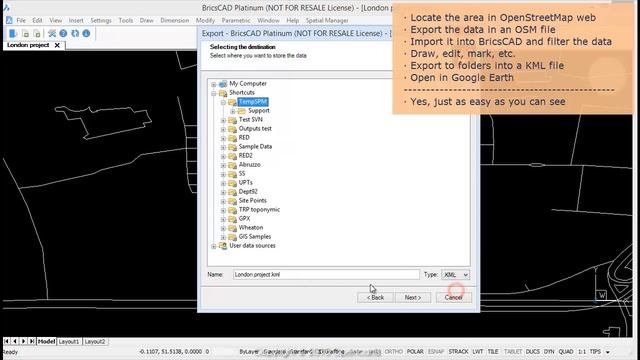Screen dimensions: 640x360
Task: Click the Name input field
Action: click(326, 275)
